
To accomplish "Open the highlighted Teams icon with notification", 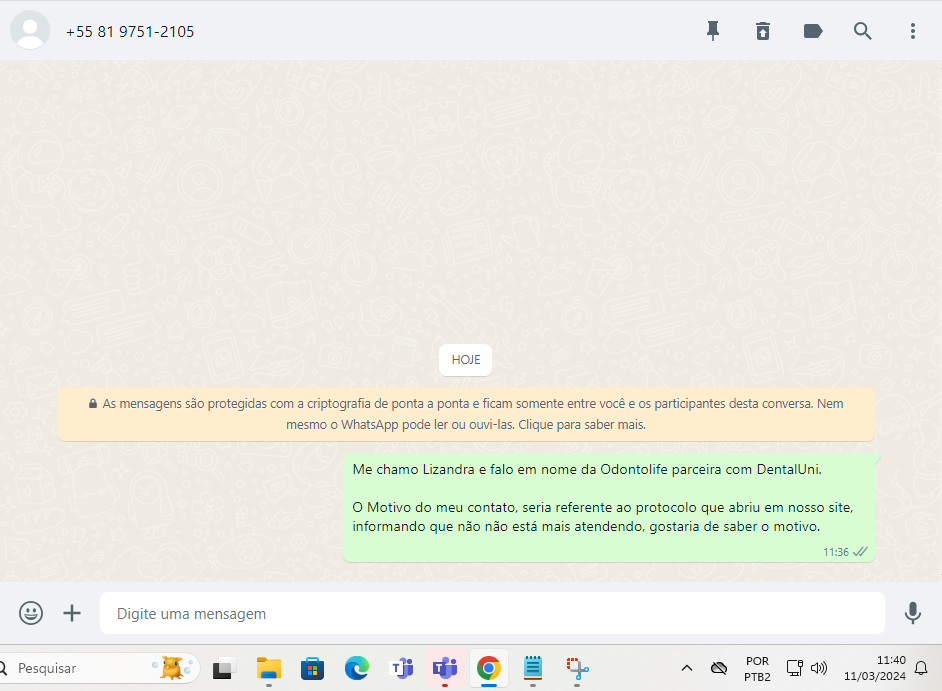I will pyautogui.click(x=445, y=668).
